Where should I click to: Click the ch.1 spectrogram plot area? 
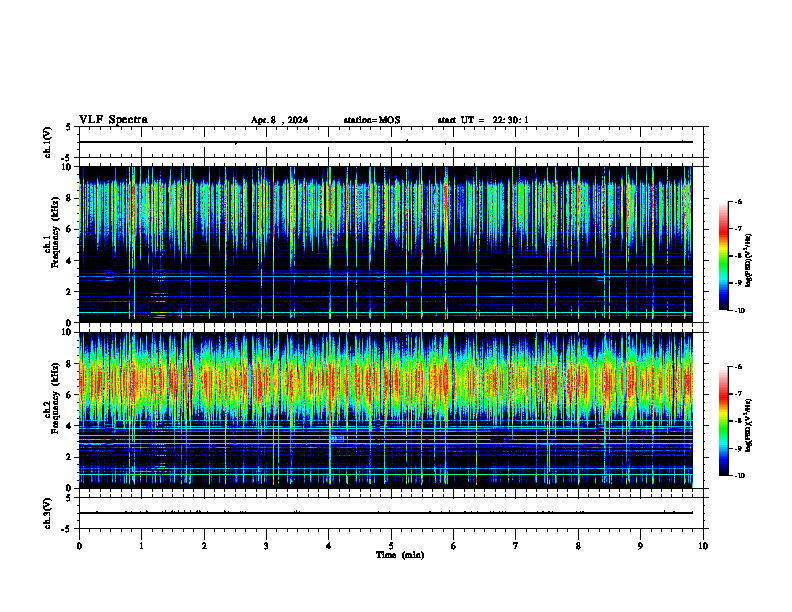tap(385, 244)
